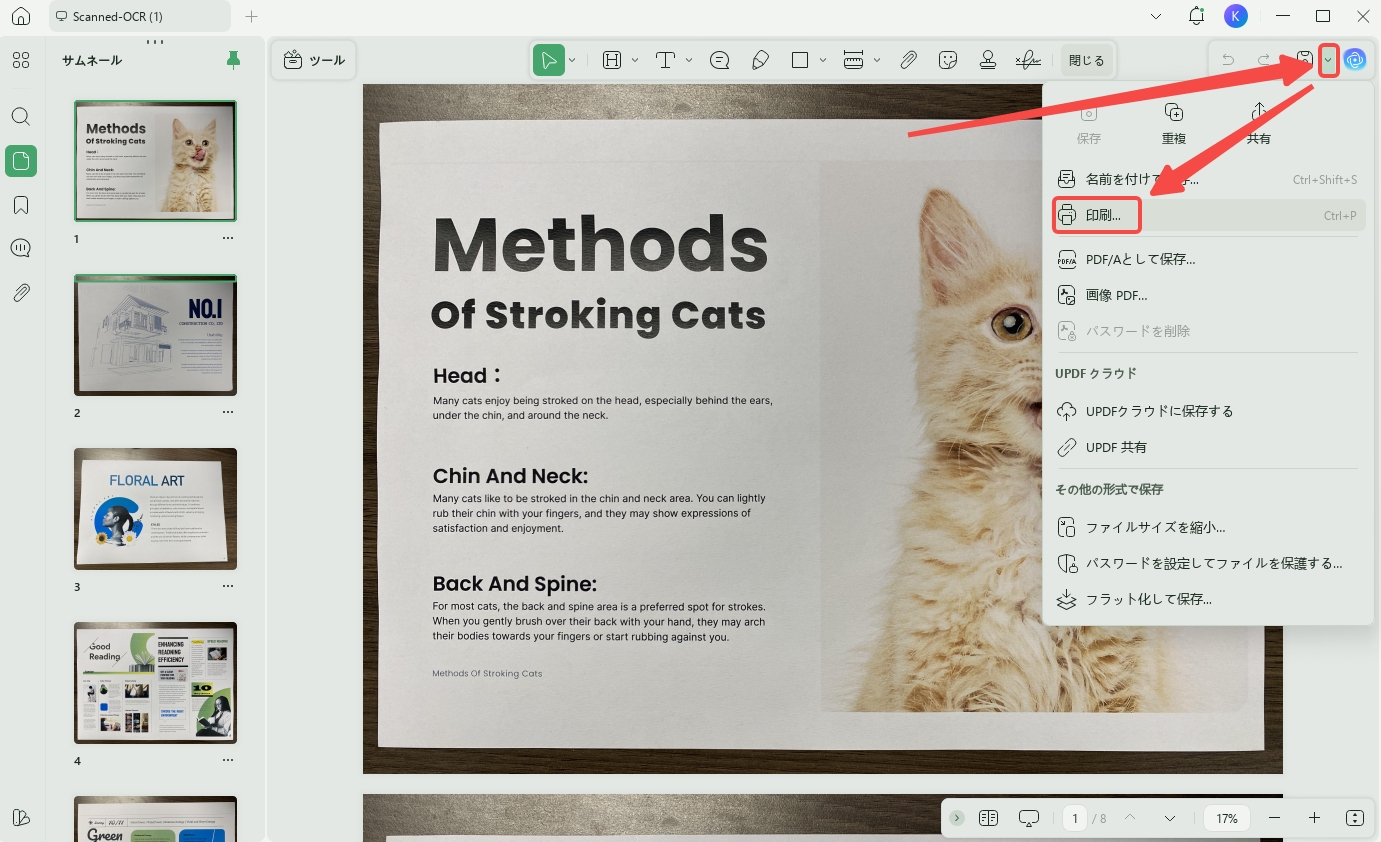Screen dimensions: 1381x842
Task: Open the UPDF AI assistant icon
Action: 1355,60
